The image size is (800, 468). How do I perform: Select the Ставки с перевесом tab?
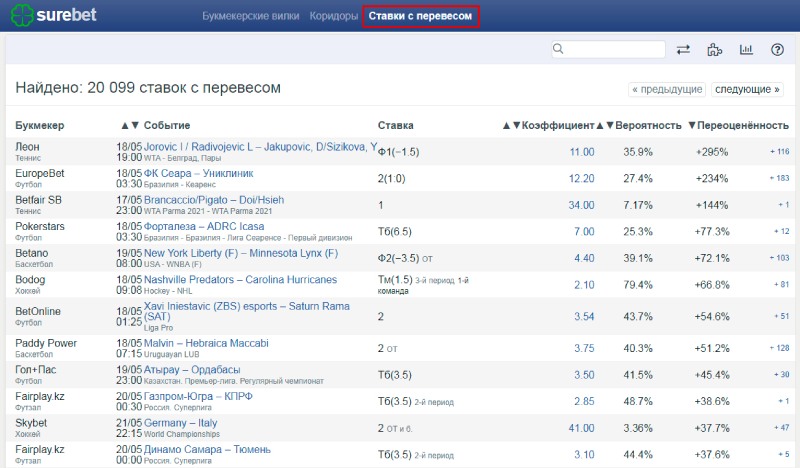pos(420,16)
